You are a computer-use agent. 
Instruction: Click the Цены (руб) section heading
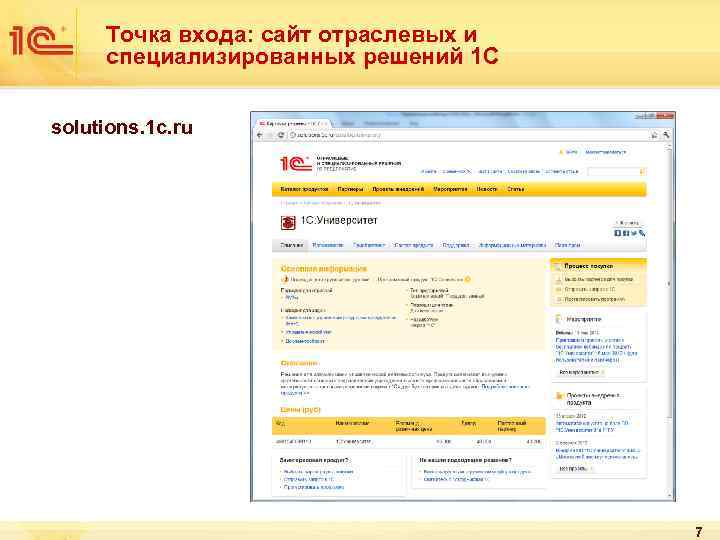point(300,409)
